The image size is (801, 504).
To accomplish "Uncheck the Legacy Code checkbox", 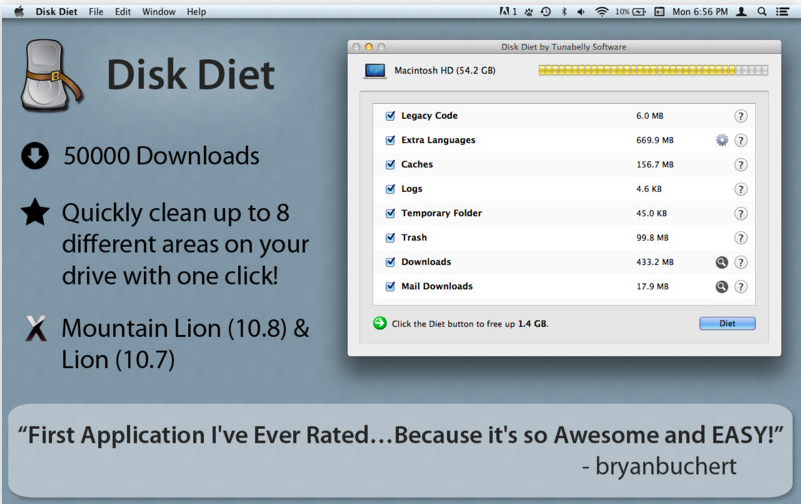I will click(390, 115).
